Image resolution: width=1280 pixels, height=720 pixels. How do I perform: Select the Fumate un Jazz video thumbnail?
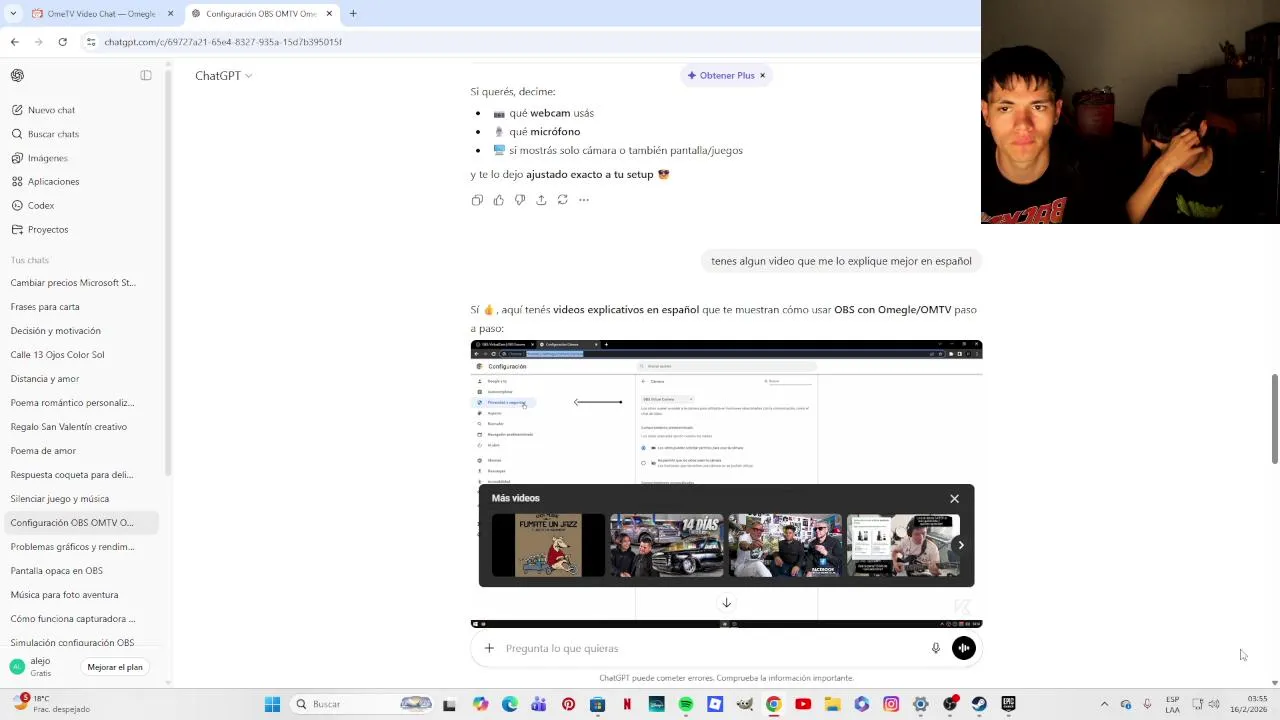[548, 545]
